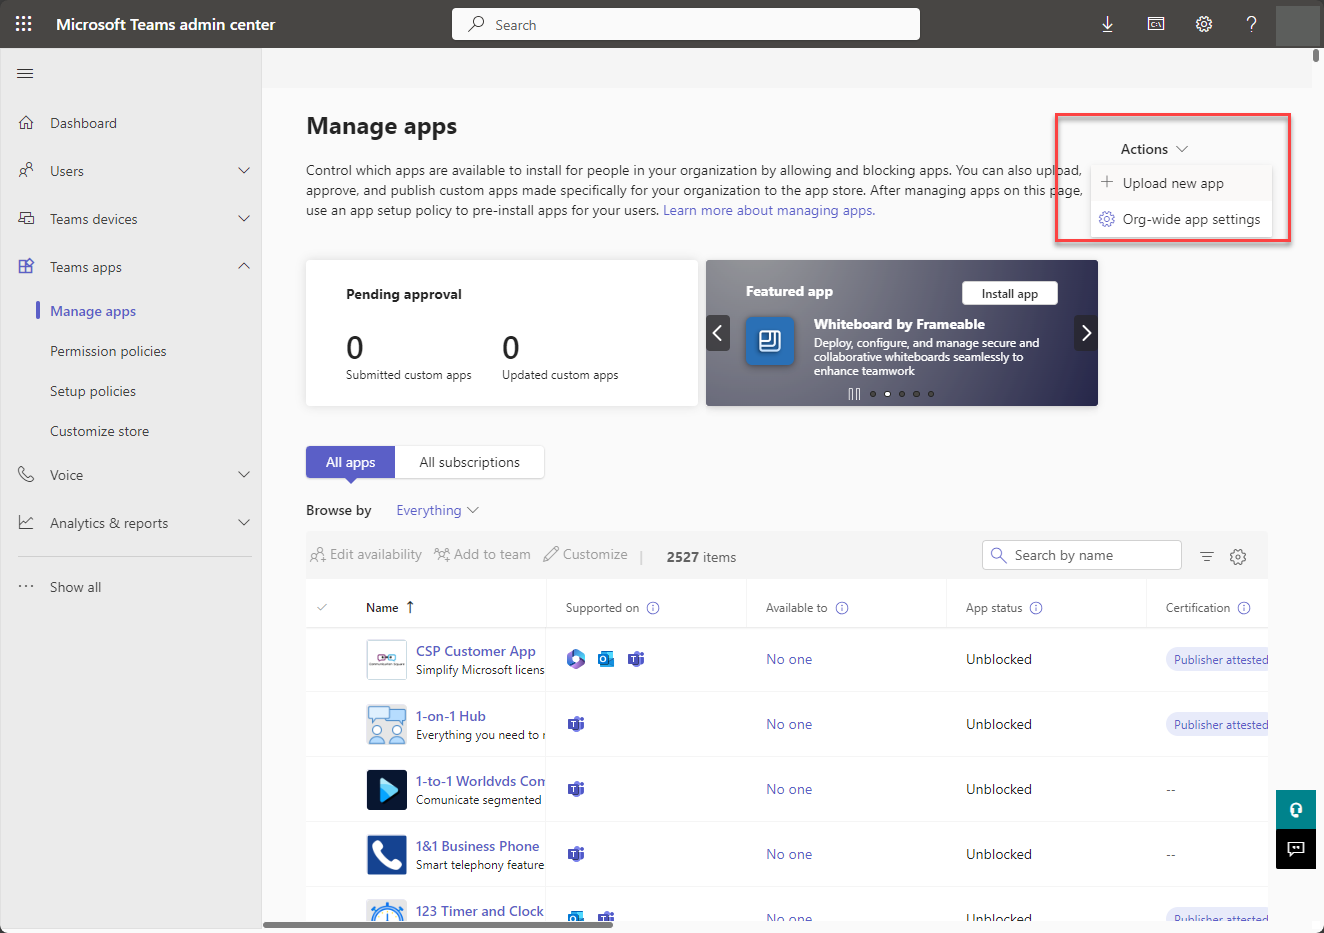This screenshot has height=933, width=1324.
Task: Click the Voice phone icon
Action: pos(26,475)
